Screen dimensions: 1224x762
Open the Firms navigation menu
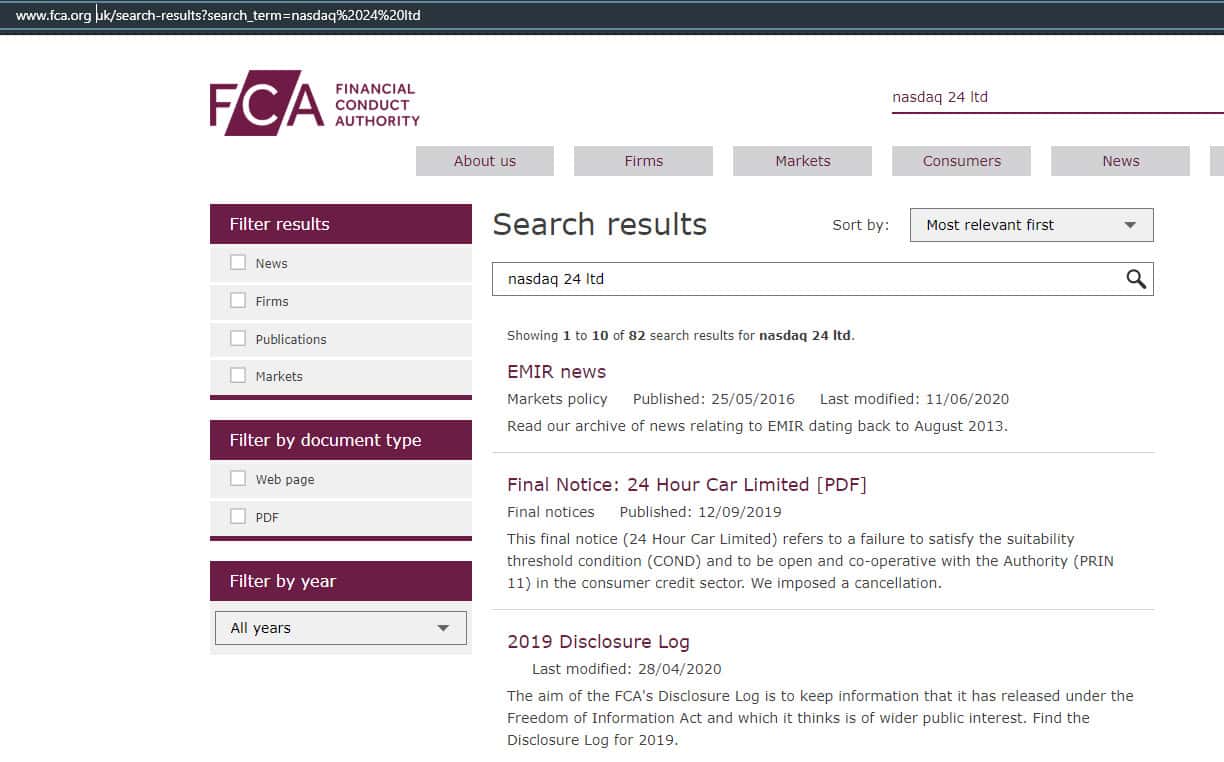click(x=644, y=161)
